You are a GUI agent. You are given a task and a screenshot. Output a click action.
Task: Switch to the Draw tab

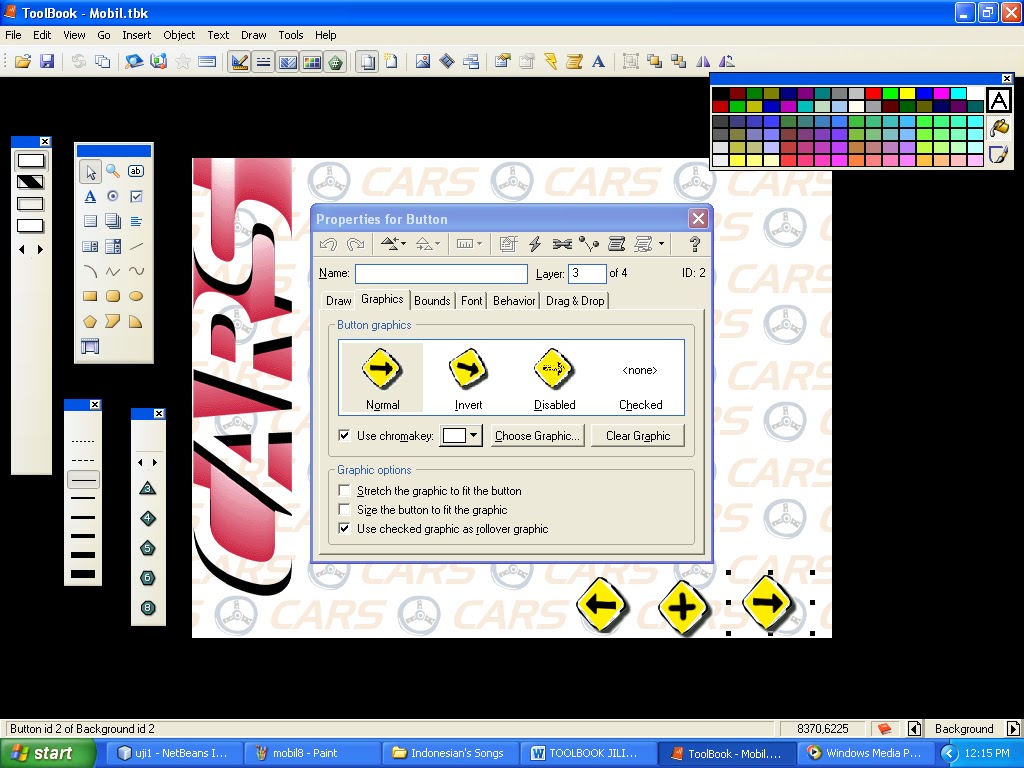(339, 301)
